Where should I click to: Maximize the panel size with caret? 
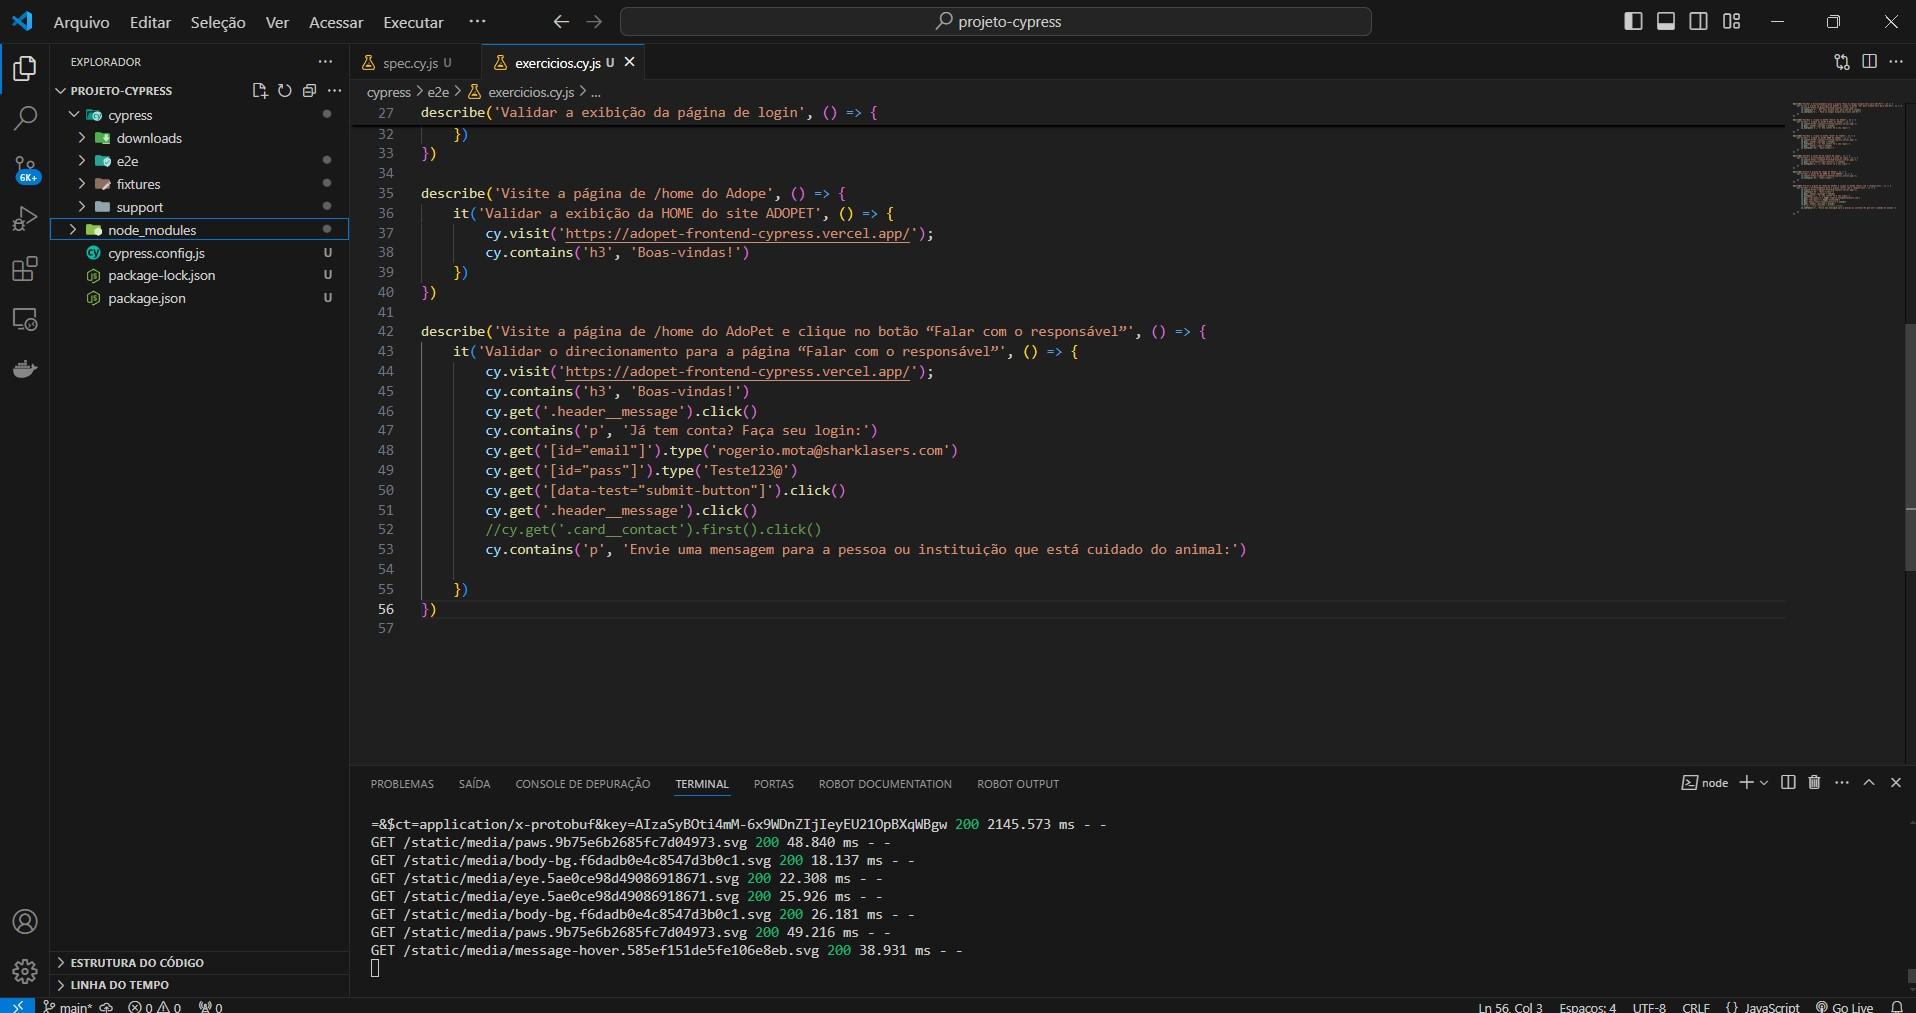tap(1869, 783)
